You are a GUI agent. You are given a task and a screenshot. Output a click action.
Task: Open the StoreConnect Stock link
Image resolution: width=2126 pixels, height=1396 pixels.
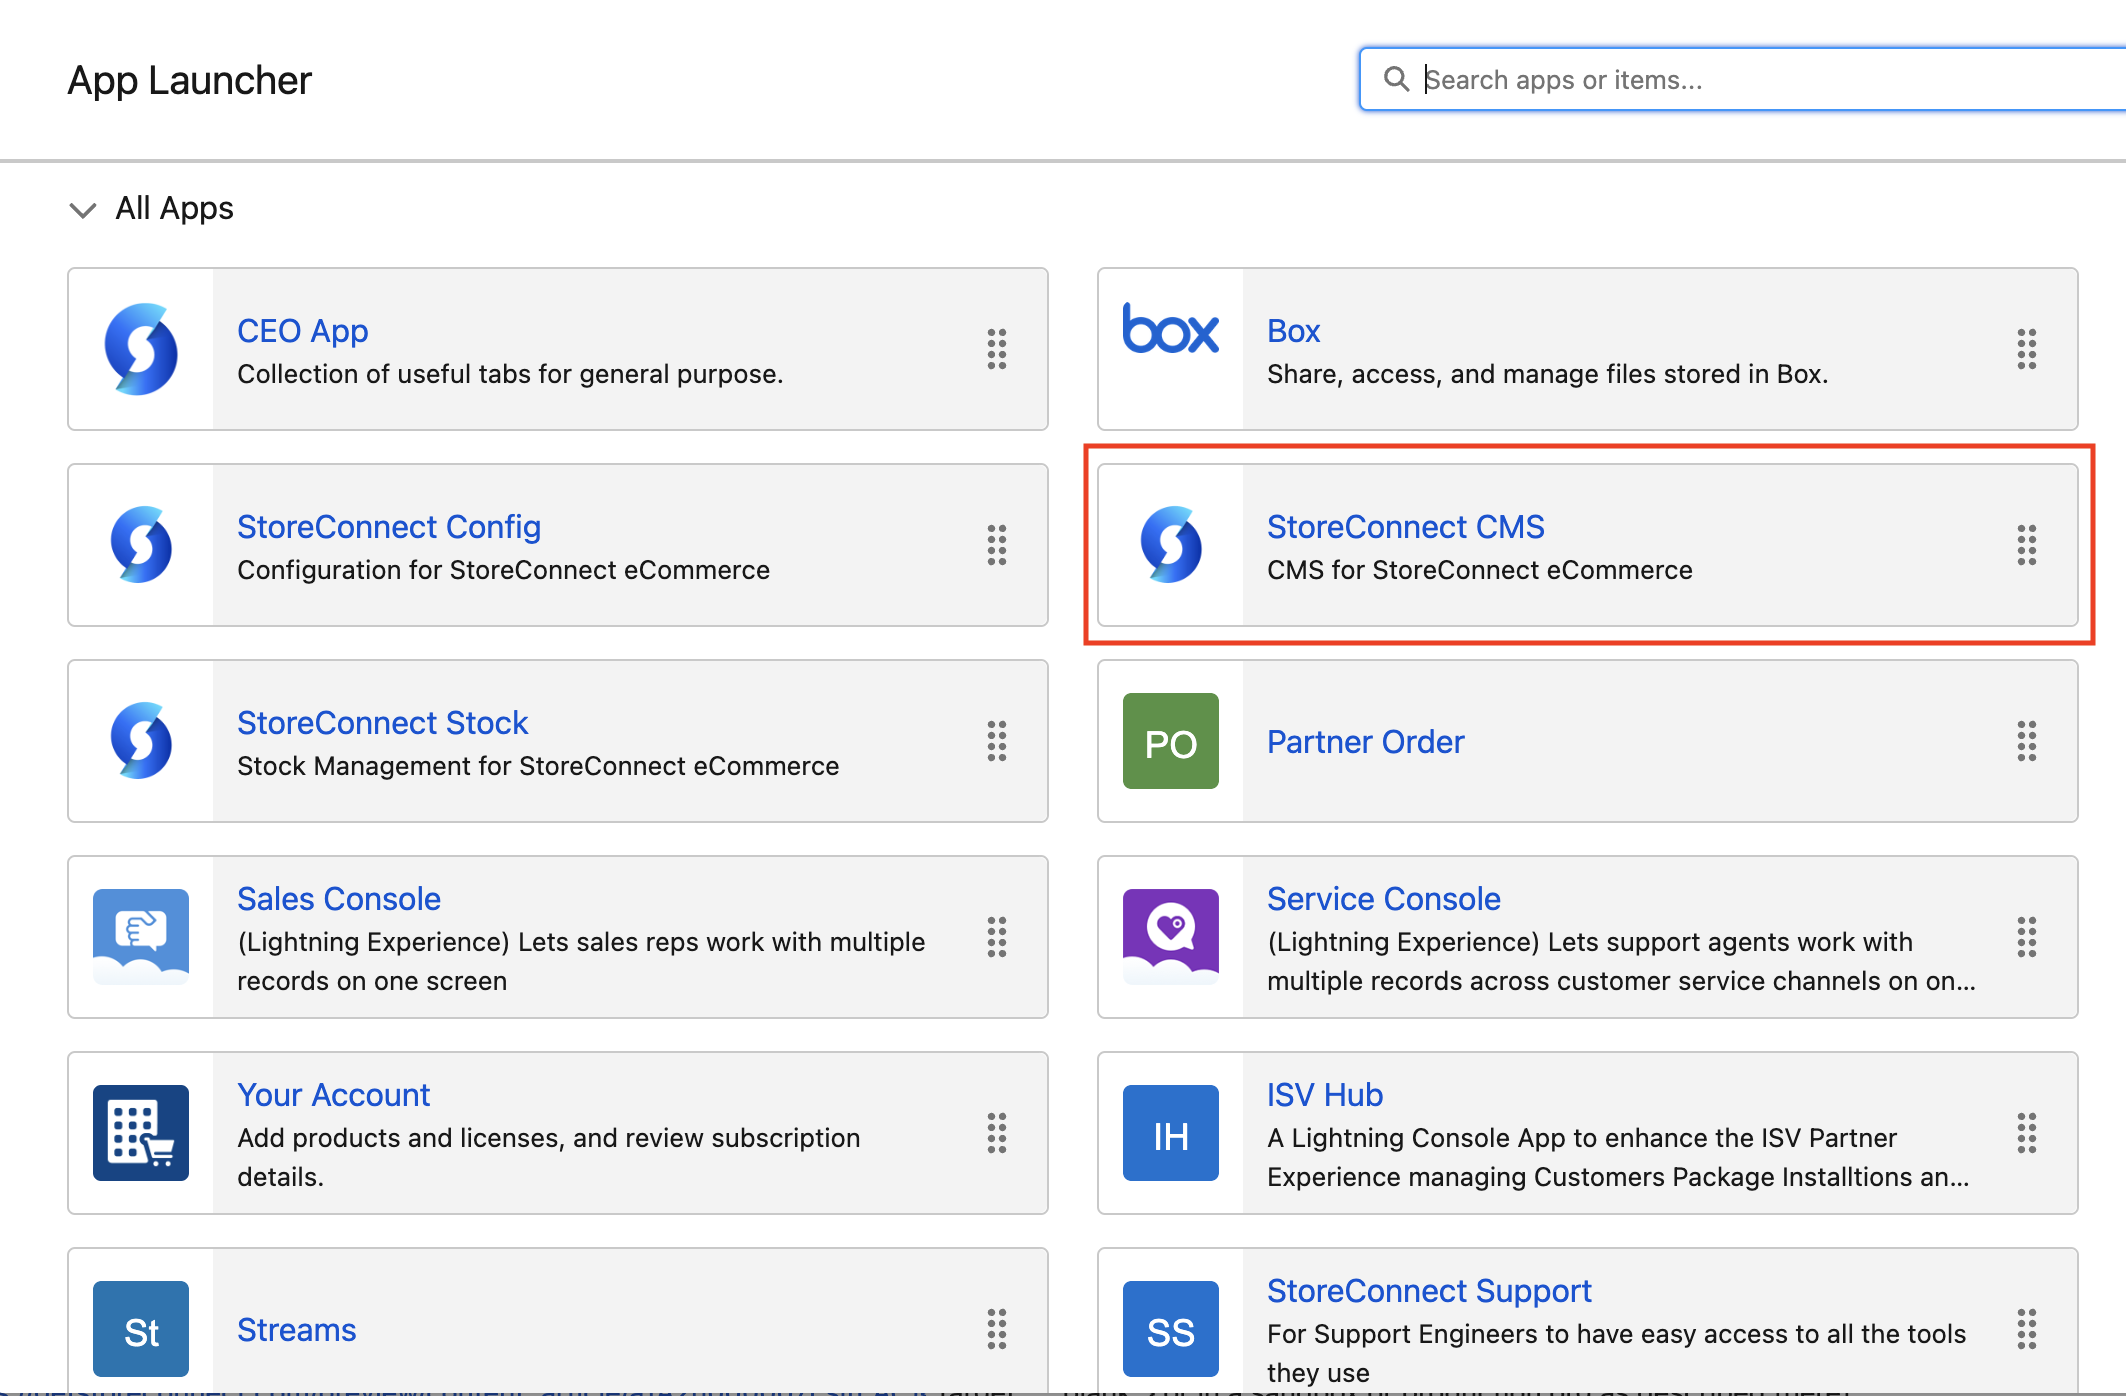pyautogui.click(x=383, y=723)
